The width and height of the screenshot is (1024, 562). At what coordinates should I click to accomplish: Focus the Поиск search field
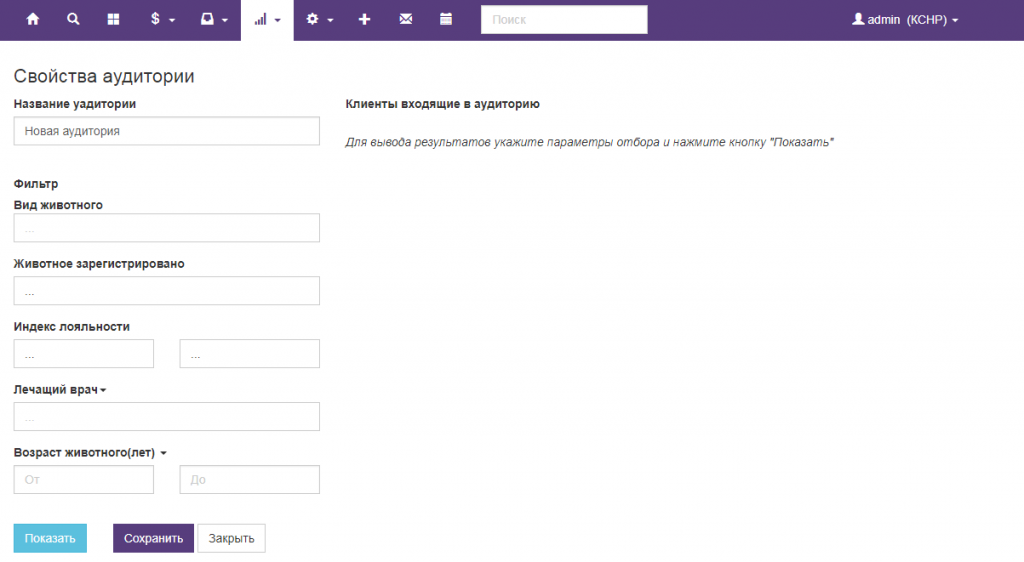564,20
